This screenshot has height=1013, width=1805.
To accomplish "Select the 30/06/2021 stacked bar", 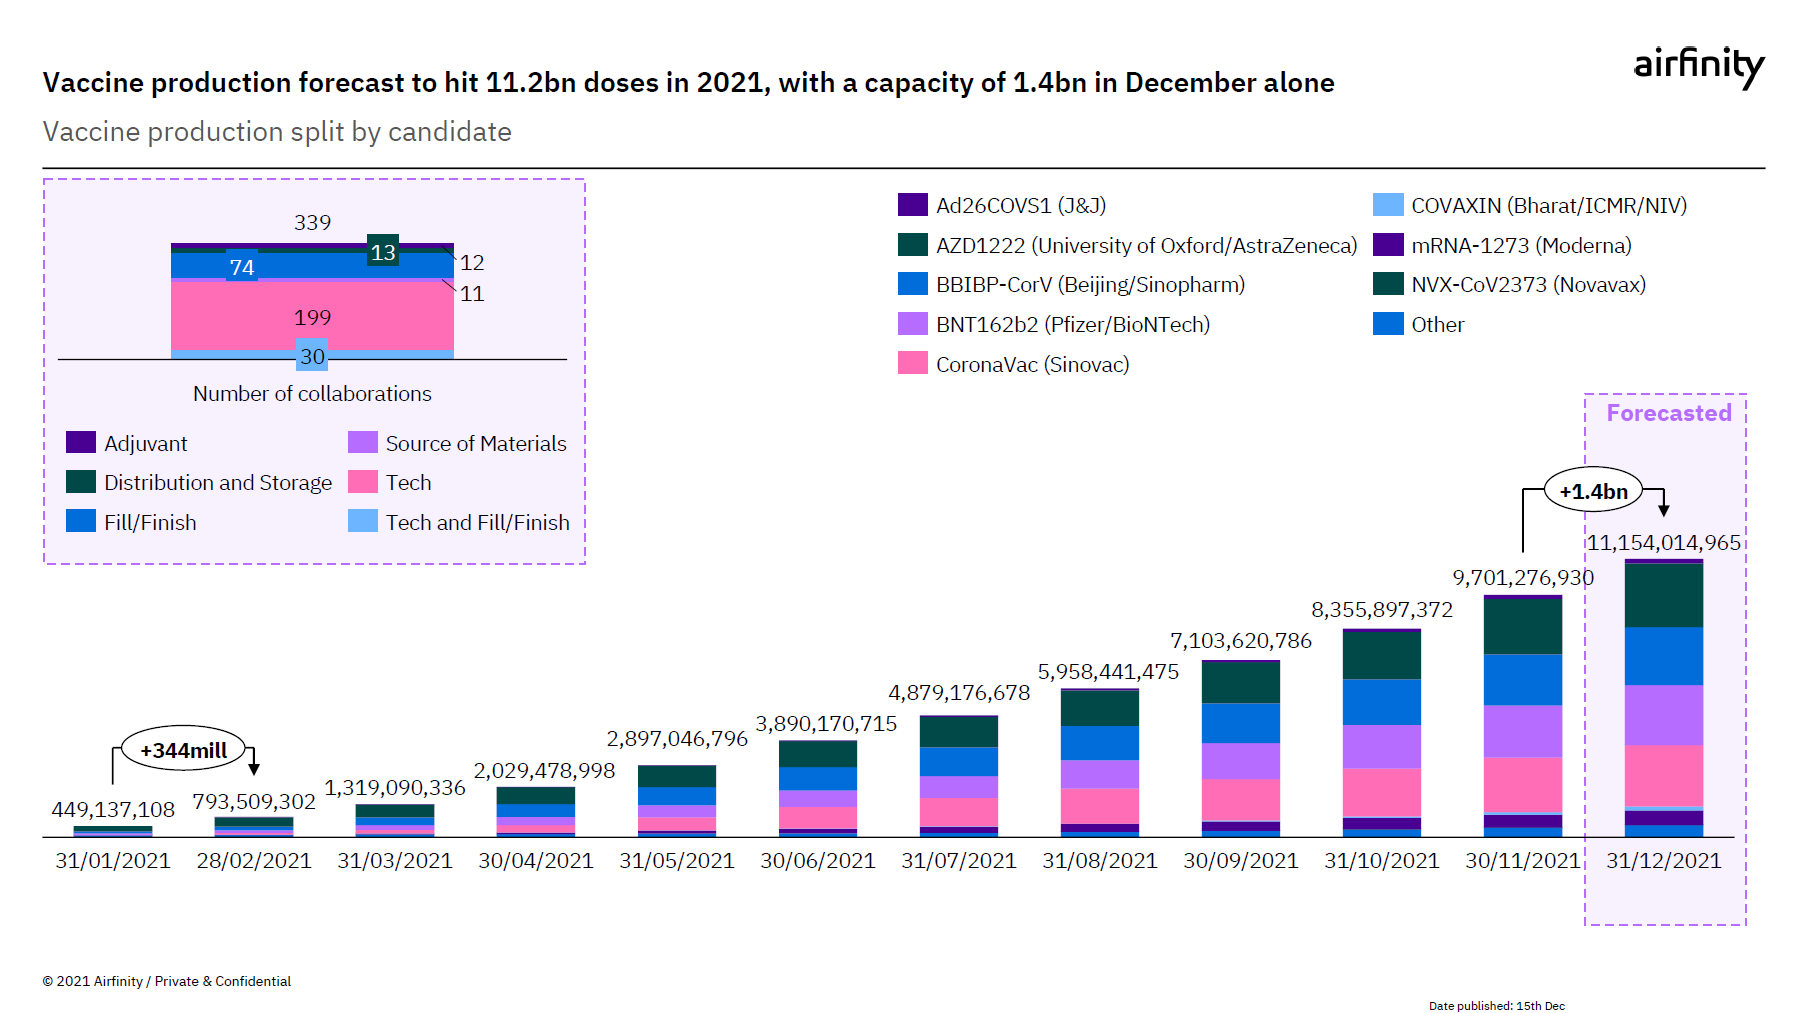I will click(x=817, y=789).
